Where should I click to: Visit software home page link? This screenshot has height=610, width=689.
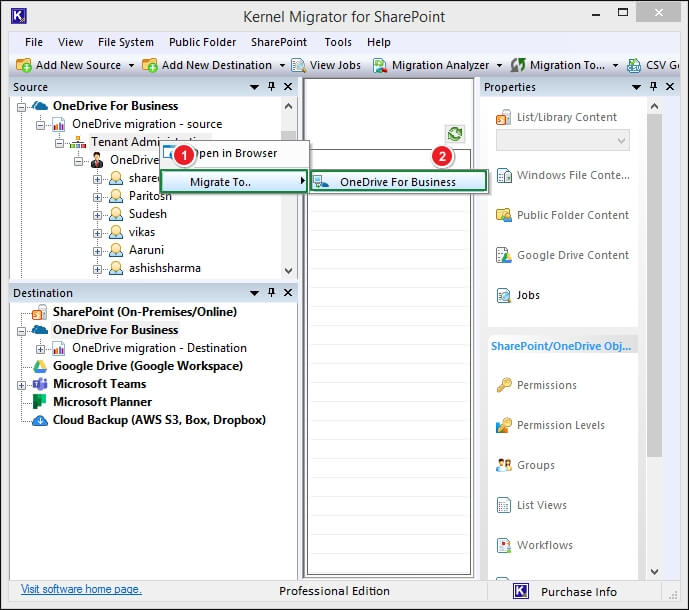point(81,589)
